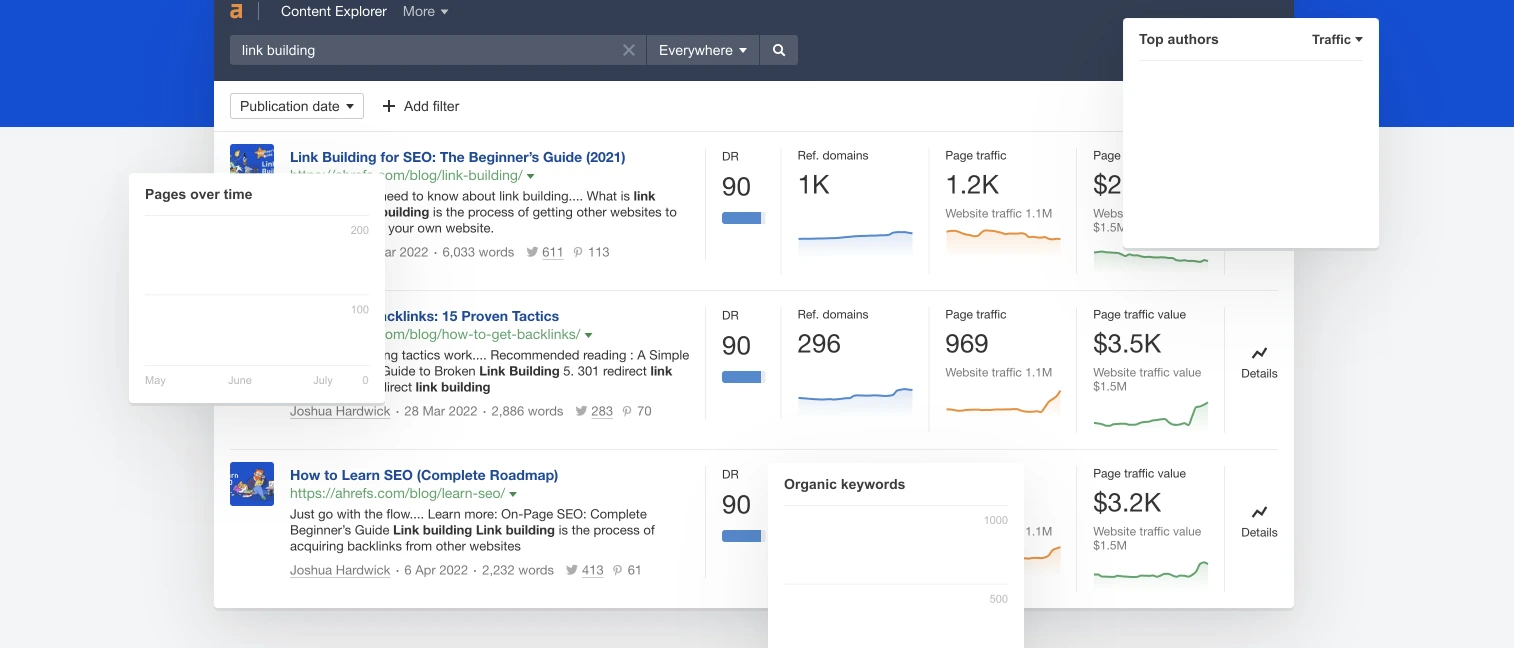
Task: Click the Page traffic value 1.2K
Action: pyautogui.click(x=972, y=185)
